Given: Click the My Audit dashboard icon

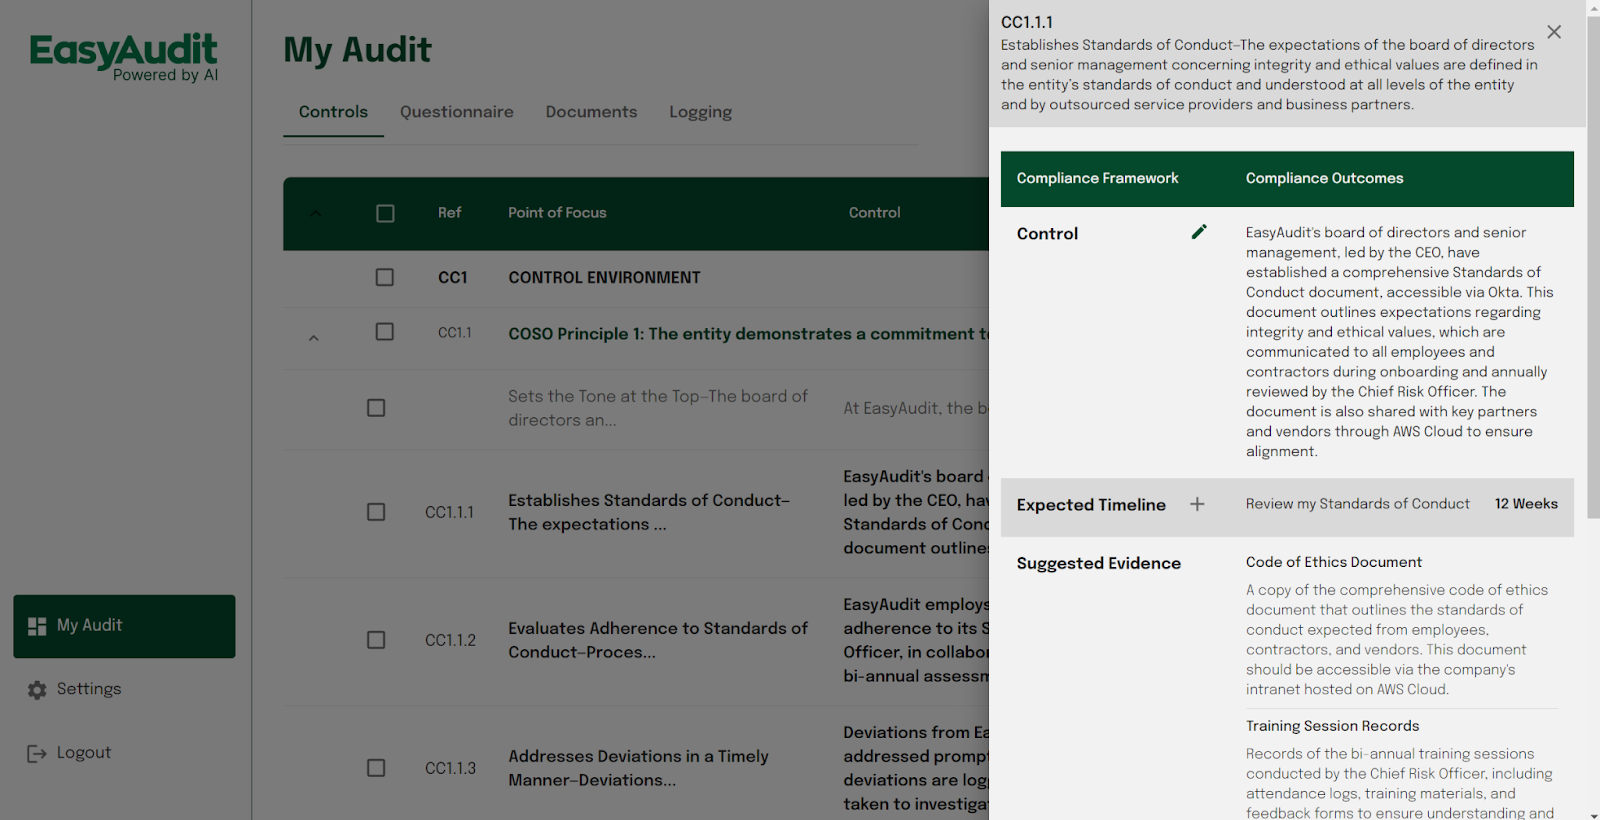Looking at the screenshot, I should pos(37,626).
